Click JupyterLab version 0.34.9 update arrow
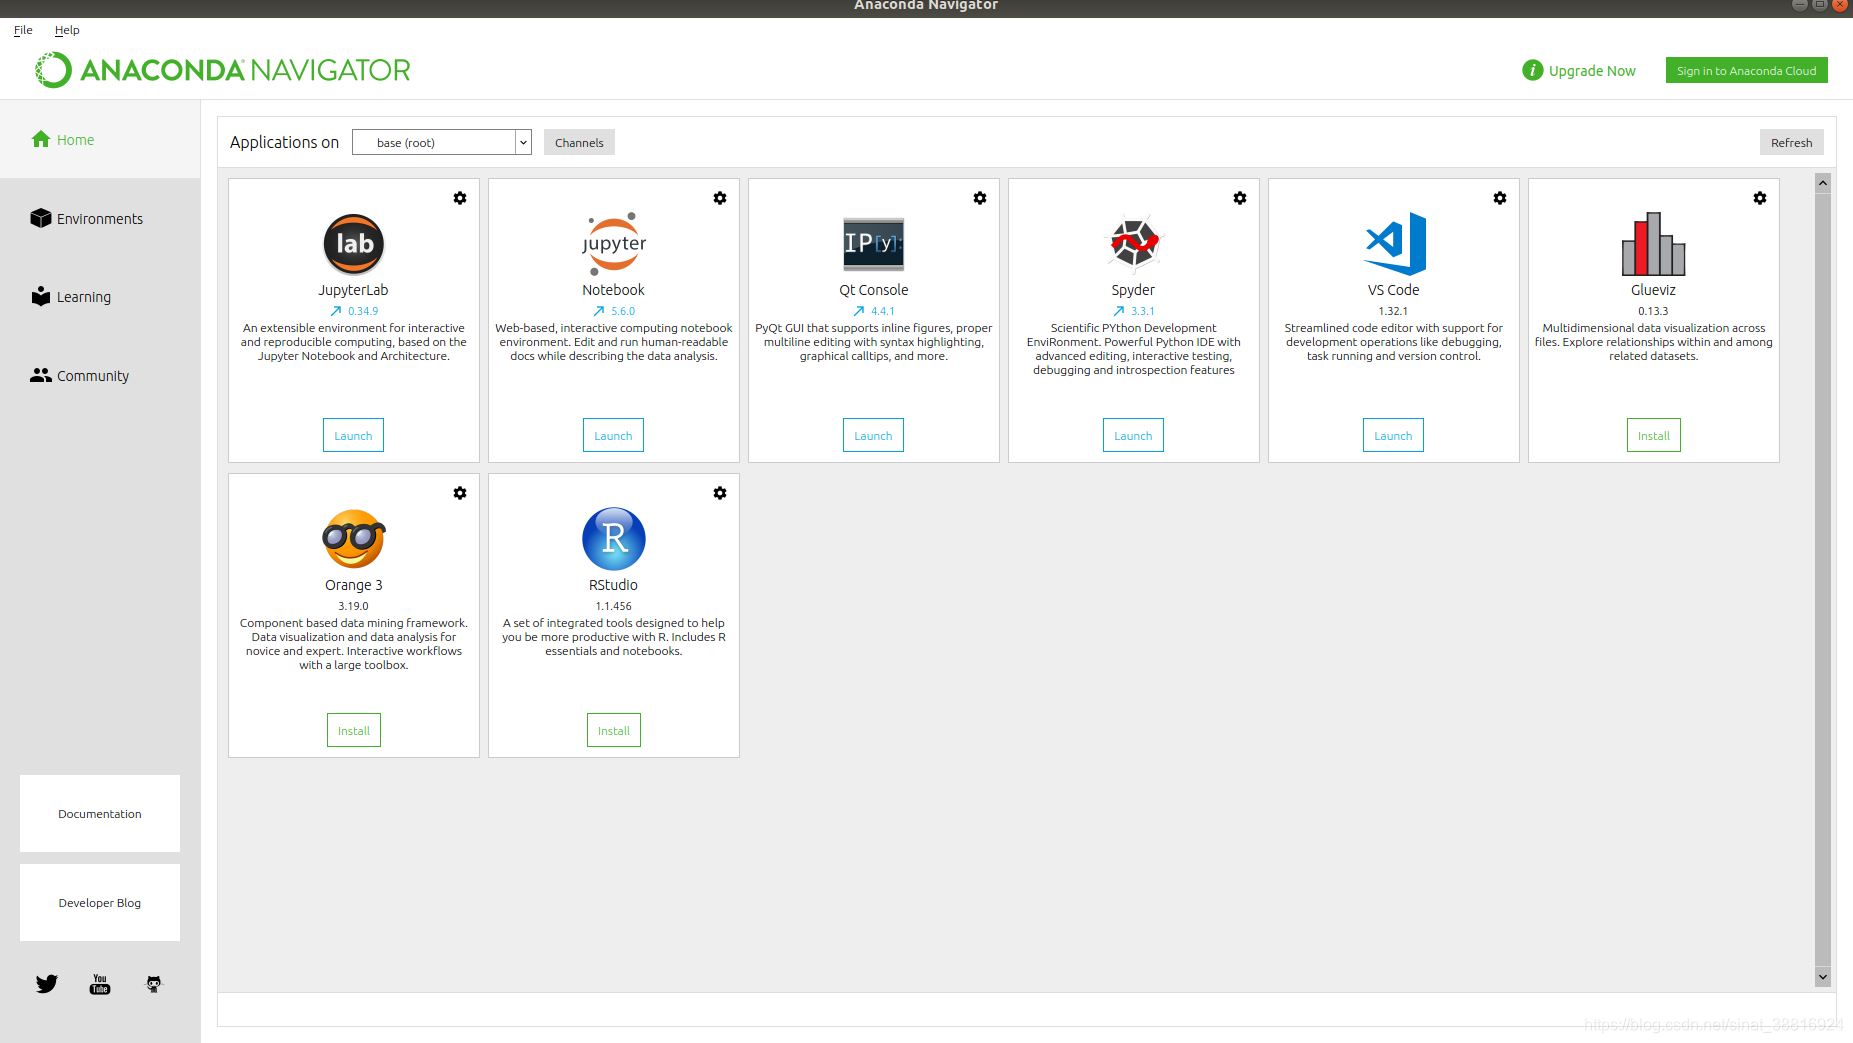The image size is (1853, 1043). pos(336,311)
